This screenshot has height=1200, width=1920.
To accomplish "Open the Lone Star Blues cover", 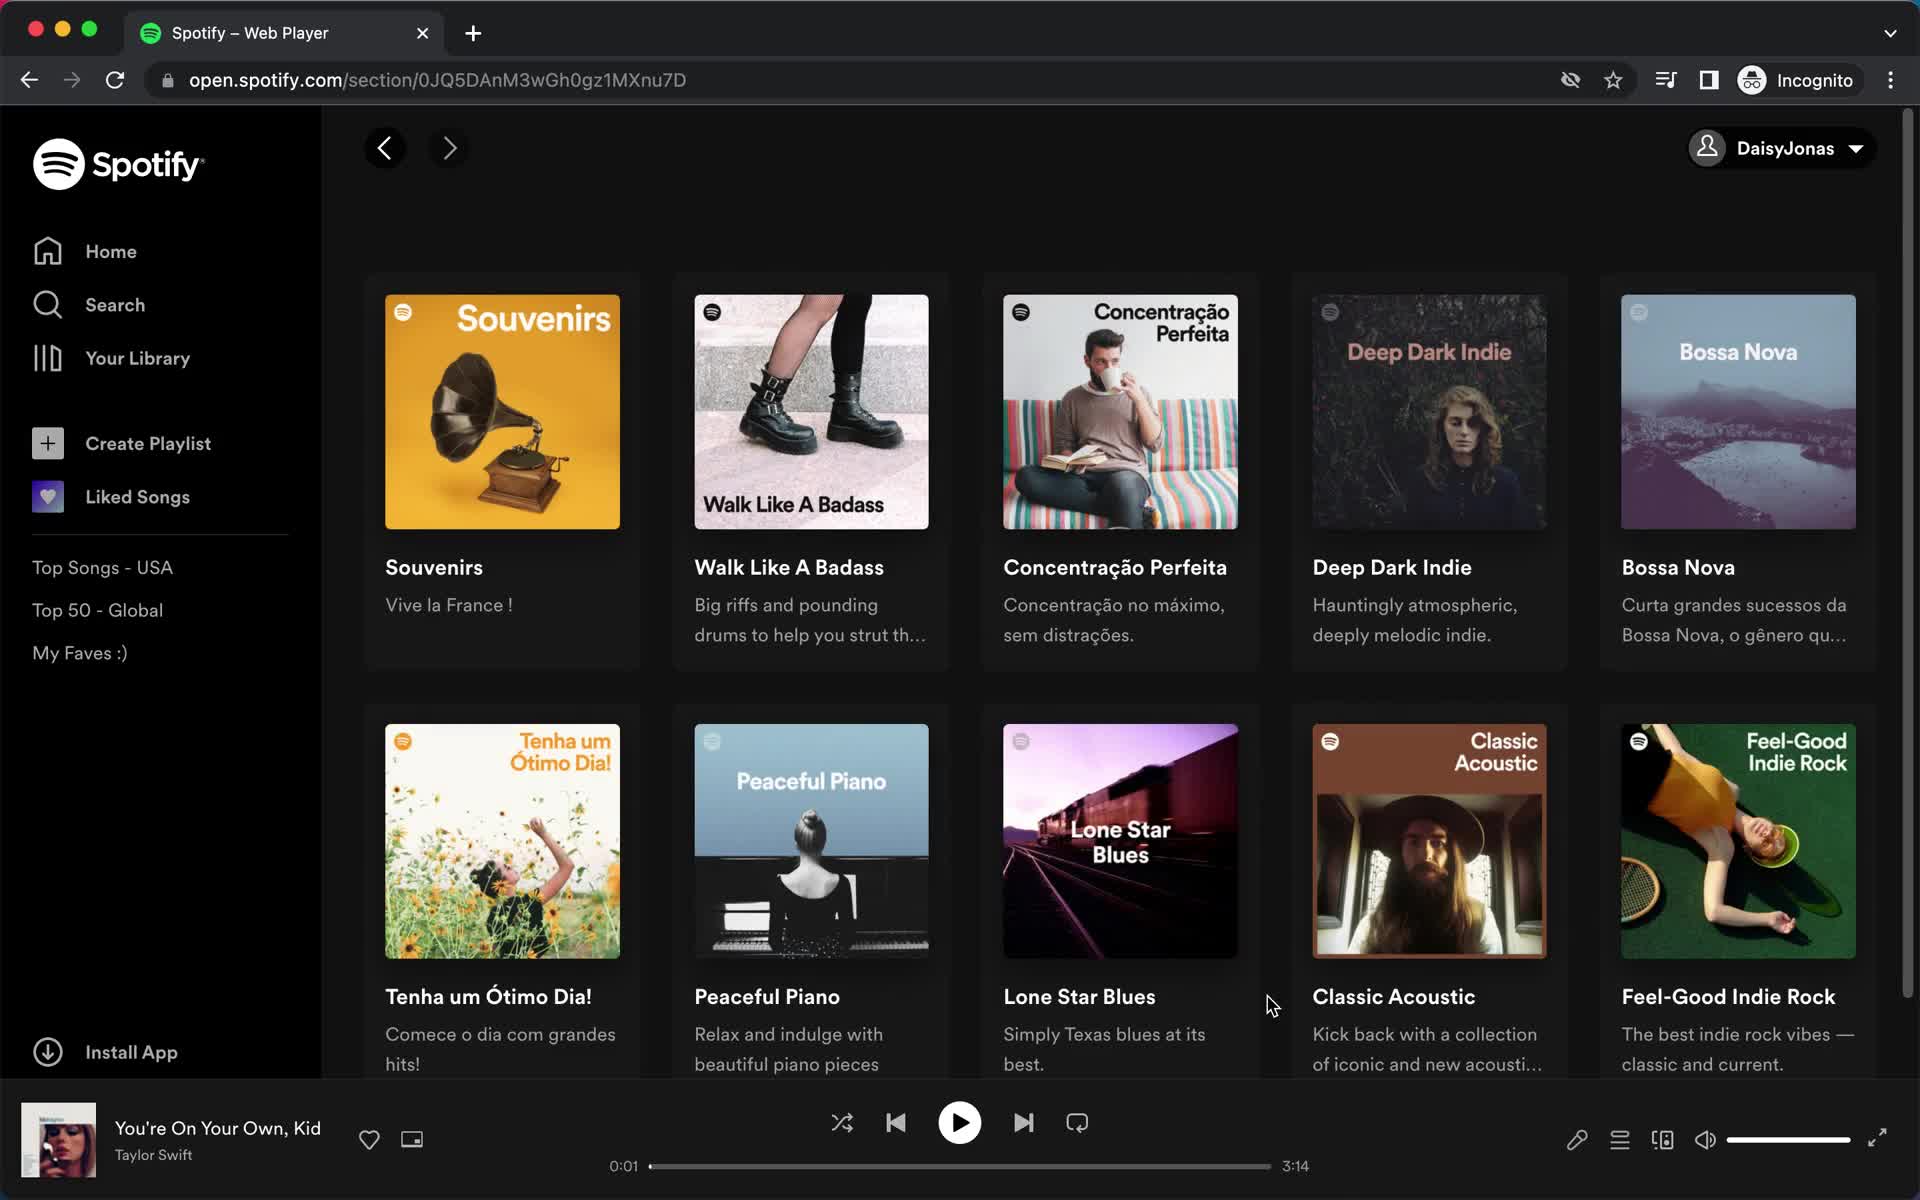I will pos(1120,841).
